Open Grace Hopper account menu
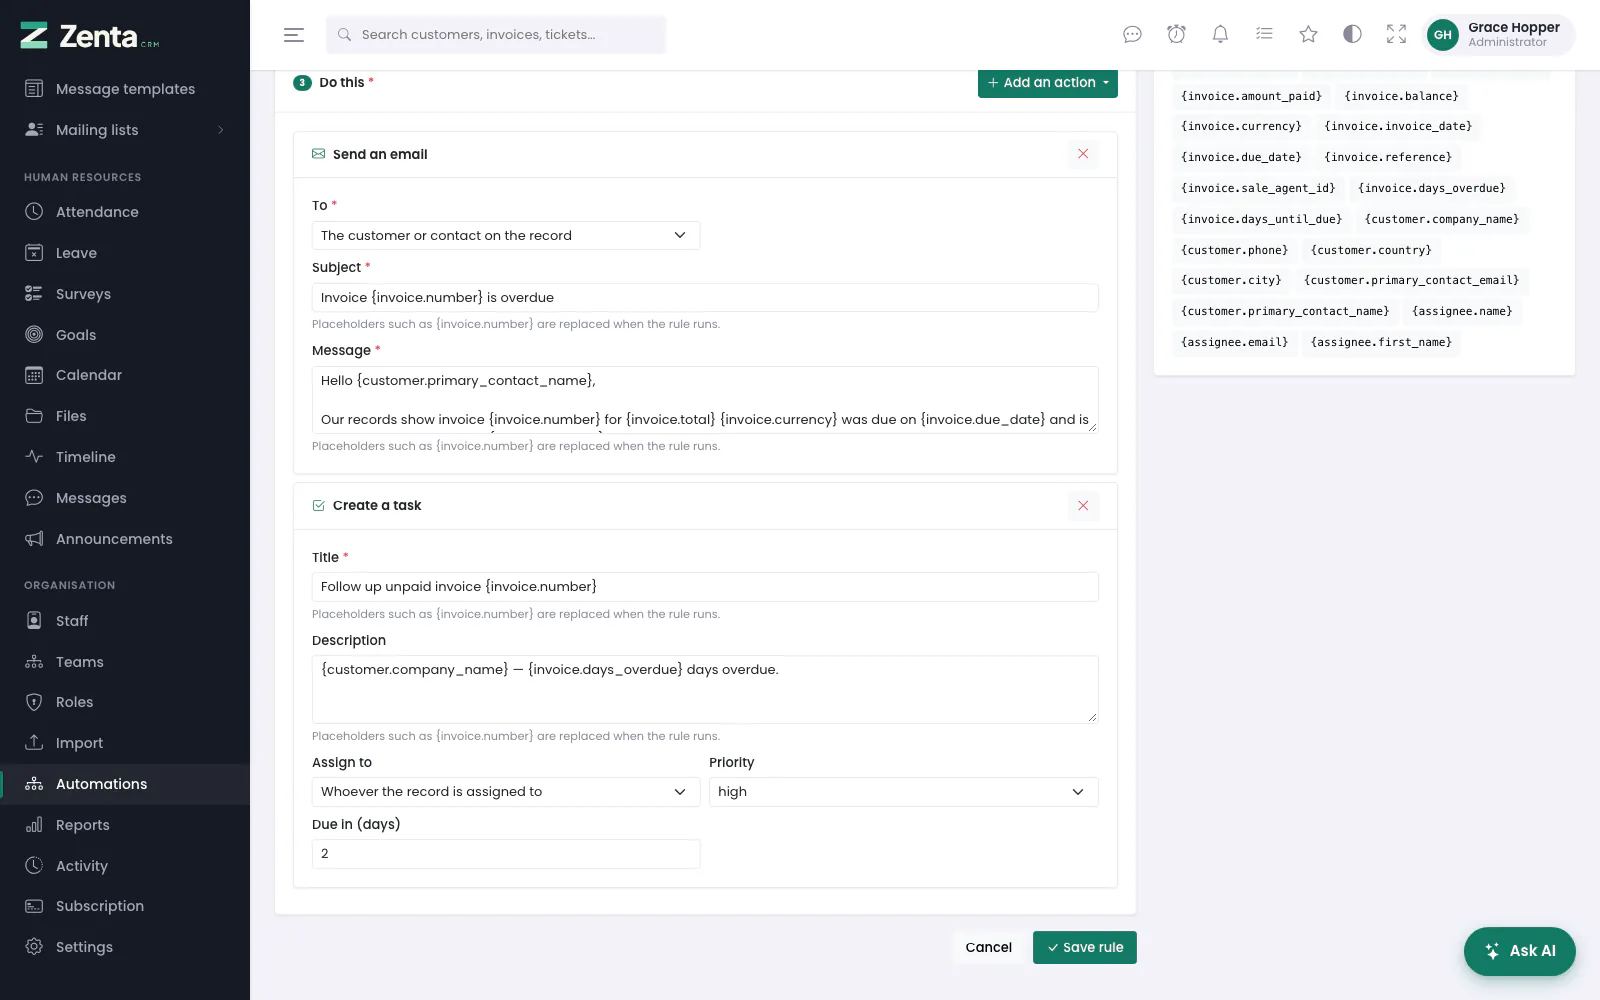This screenshot has width=1600, height=1000. [x=1498, y=35]
